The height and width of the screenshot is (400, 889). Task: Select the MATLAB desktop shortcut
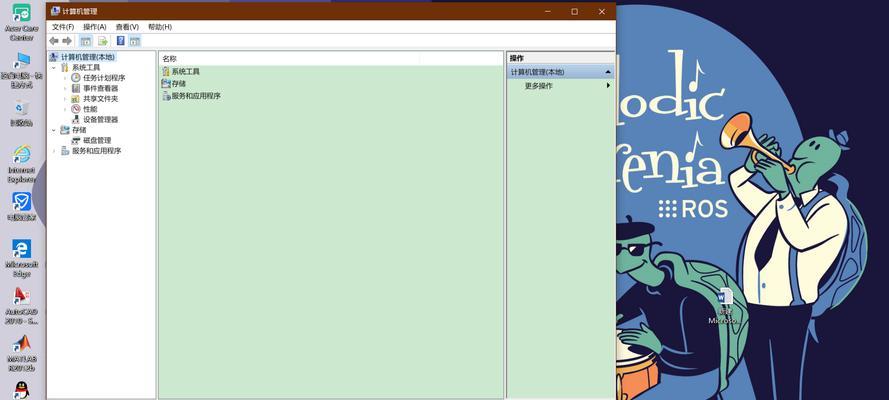[22, 353]
